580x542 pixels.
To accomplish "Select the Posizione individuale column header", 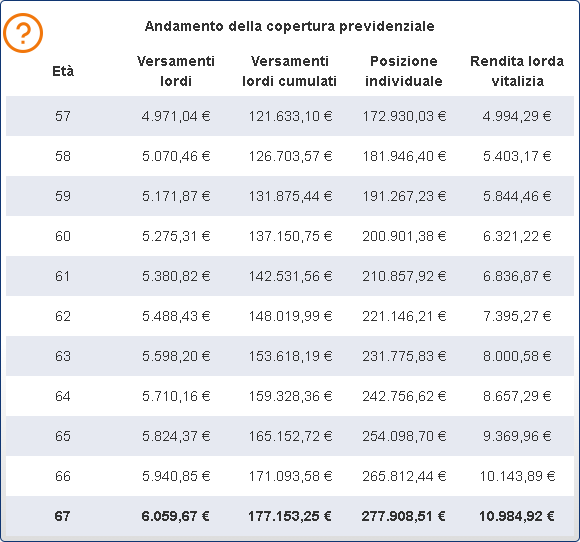I will pyautogui.click(x=404, y=71).
